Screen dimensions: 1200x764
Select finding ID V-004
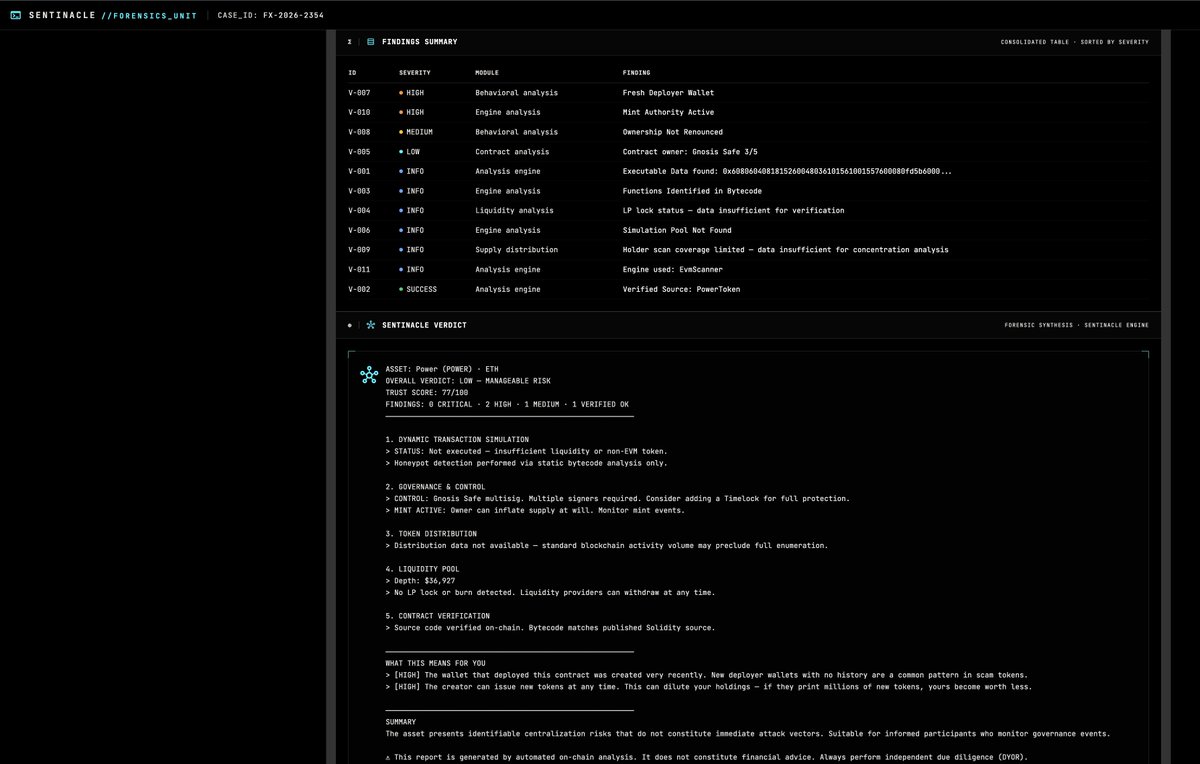coord(359,211)
